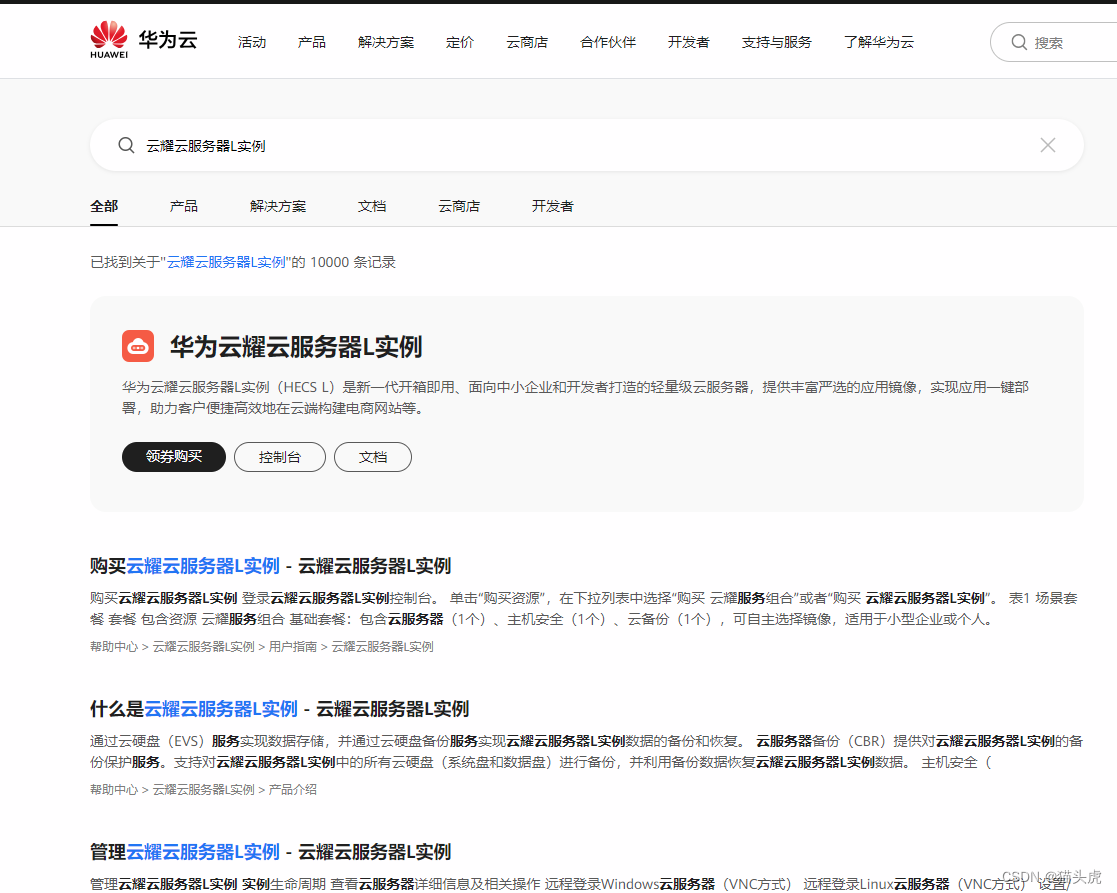Viewport: 1117px width, 893px height.
Task: Switch to the 文档 results tab
Action: 372,206
